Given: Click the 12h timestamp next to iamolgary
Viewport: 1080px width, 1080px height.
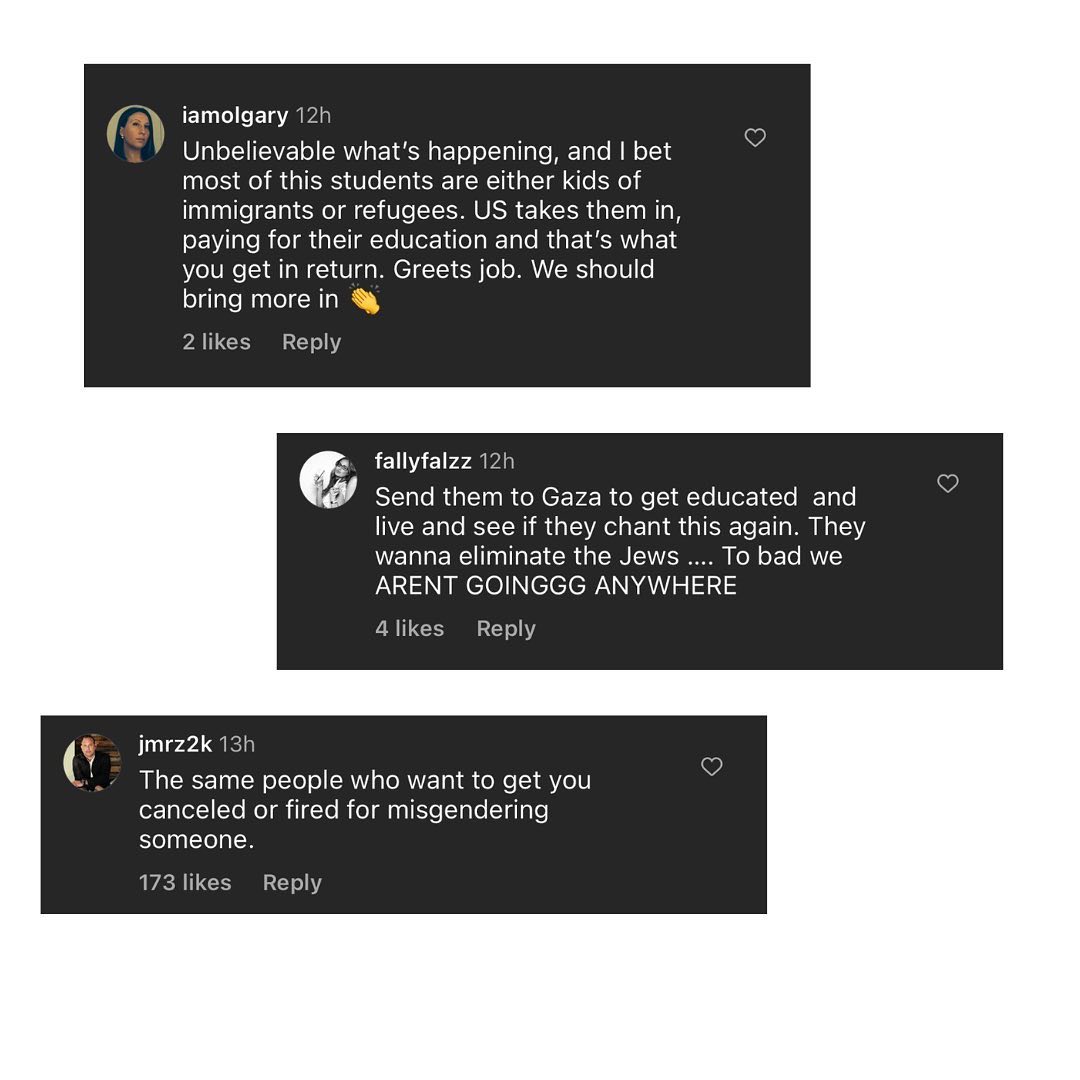Looking at the screenshot, I should 313,116.
